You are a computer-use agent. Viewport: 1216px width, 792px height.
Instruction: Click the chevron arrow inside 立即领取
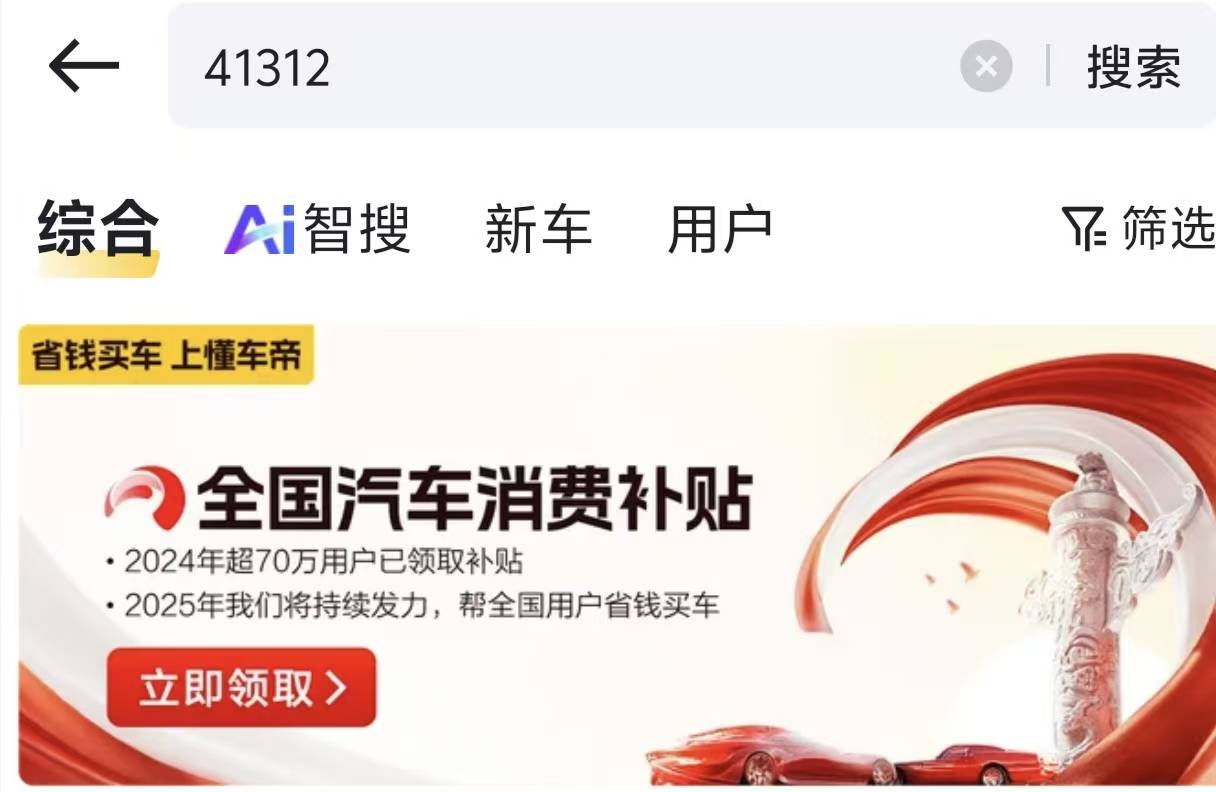(337, 688)
